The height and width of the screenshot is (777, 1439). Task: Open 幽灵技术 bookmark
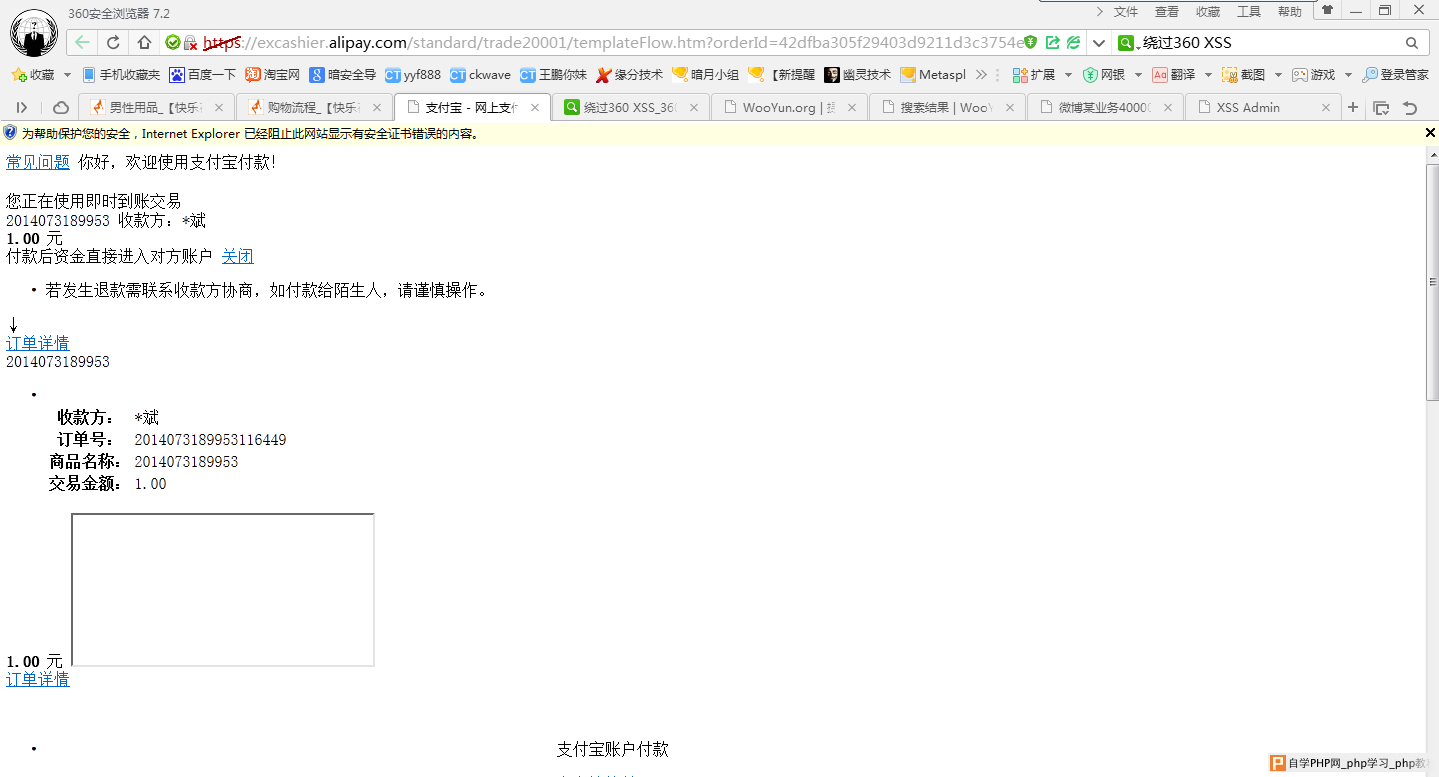(x=857, y=75)
